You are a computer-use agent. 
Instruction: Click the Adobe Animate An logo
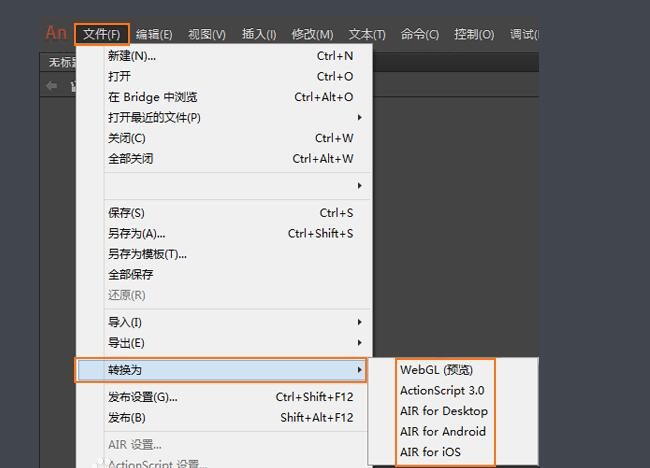click(x=56, y=33)
